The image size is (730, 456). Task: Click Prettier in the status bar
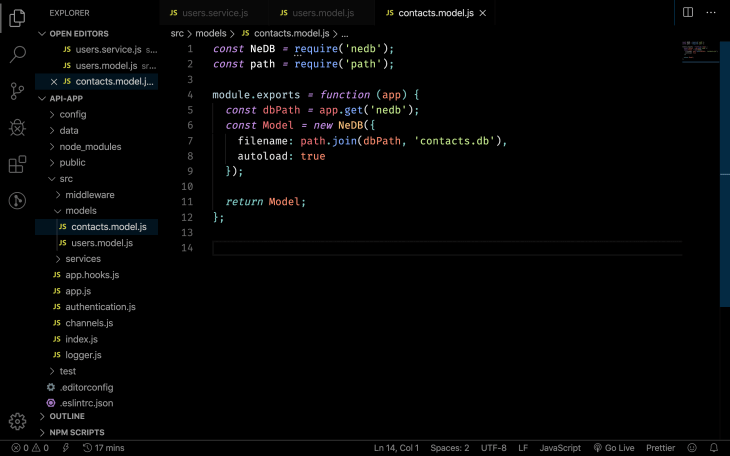pos(660,448)
